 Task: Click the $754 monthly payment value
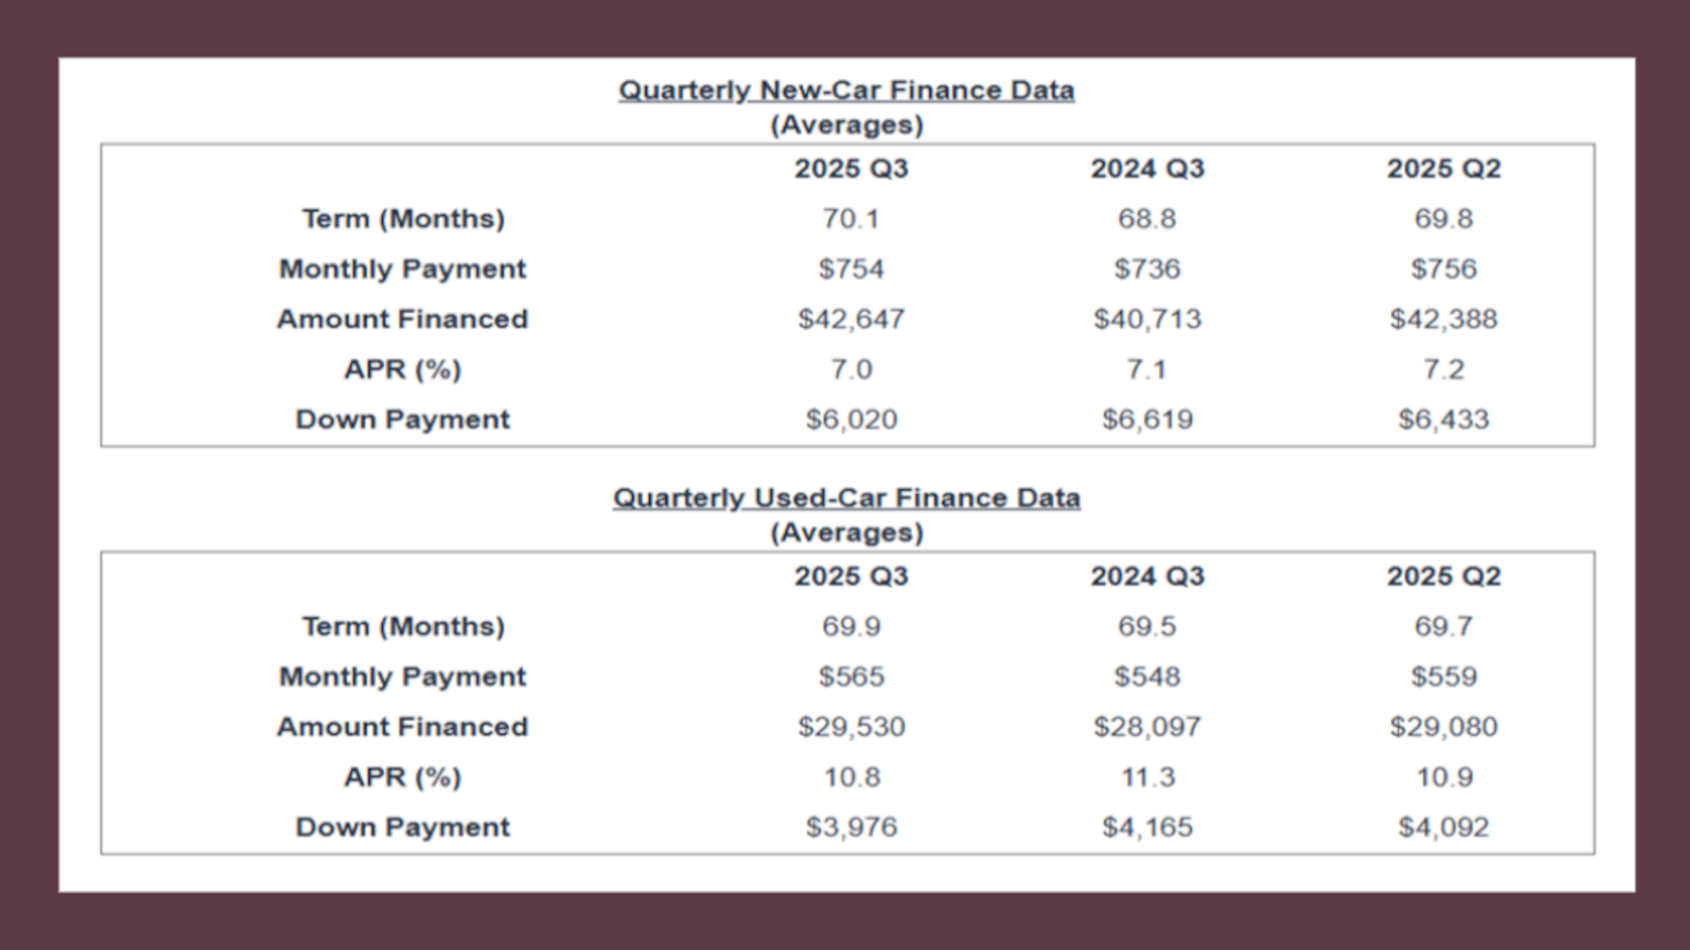pyautogui.click(x=851, y=269)
